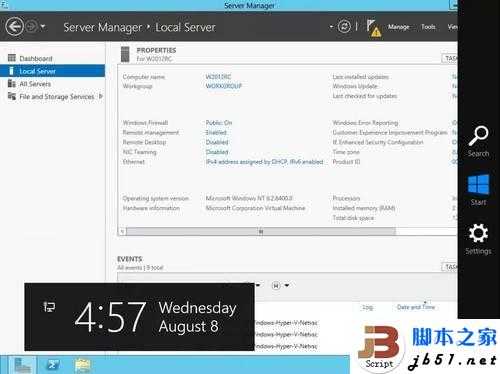Click the Ethernet IPv4 address DHCP link
500x374 pixels.
point(265,162)
